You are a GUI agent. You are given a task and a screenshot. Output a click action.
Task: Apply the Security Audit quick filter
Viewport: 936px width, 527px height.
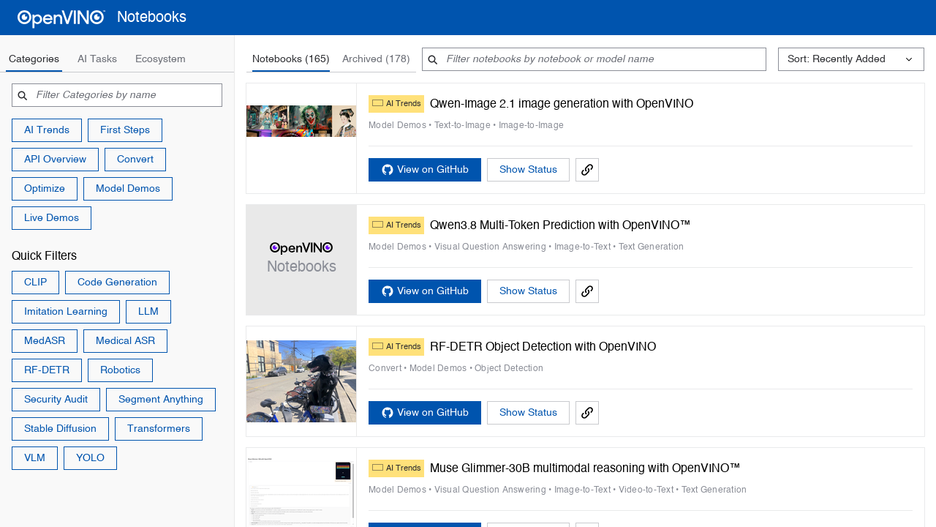coord(56,399)
